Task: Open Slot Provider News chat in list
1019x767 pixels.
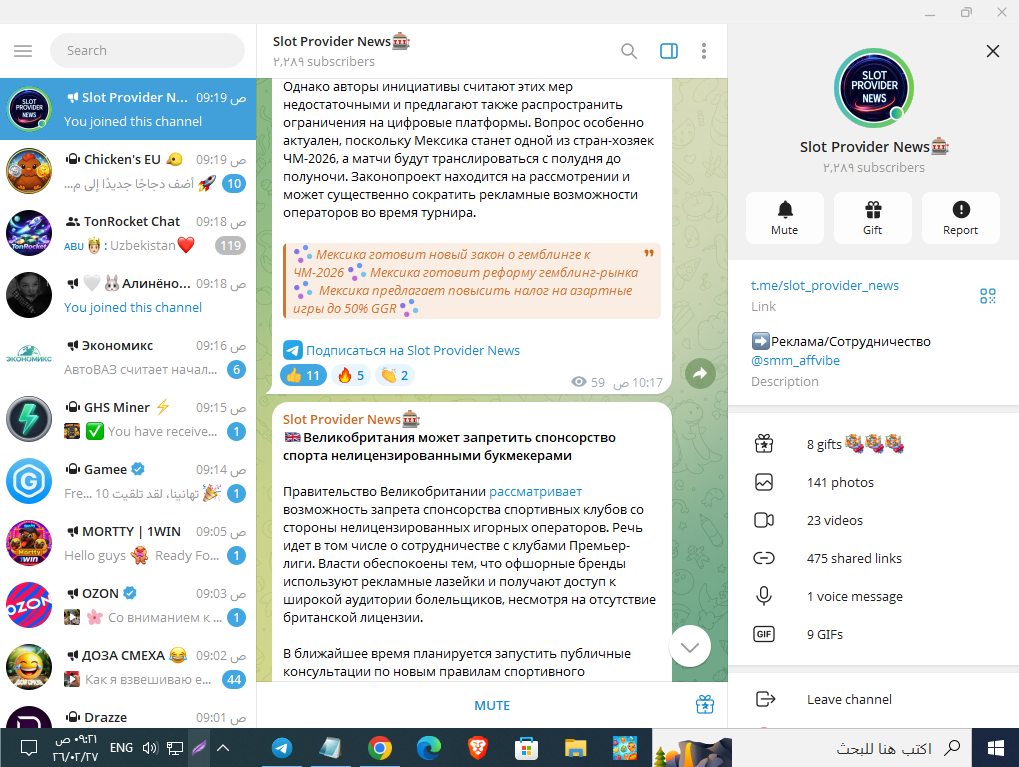Action: tap(128, 109)
